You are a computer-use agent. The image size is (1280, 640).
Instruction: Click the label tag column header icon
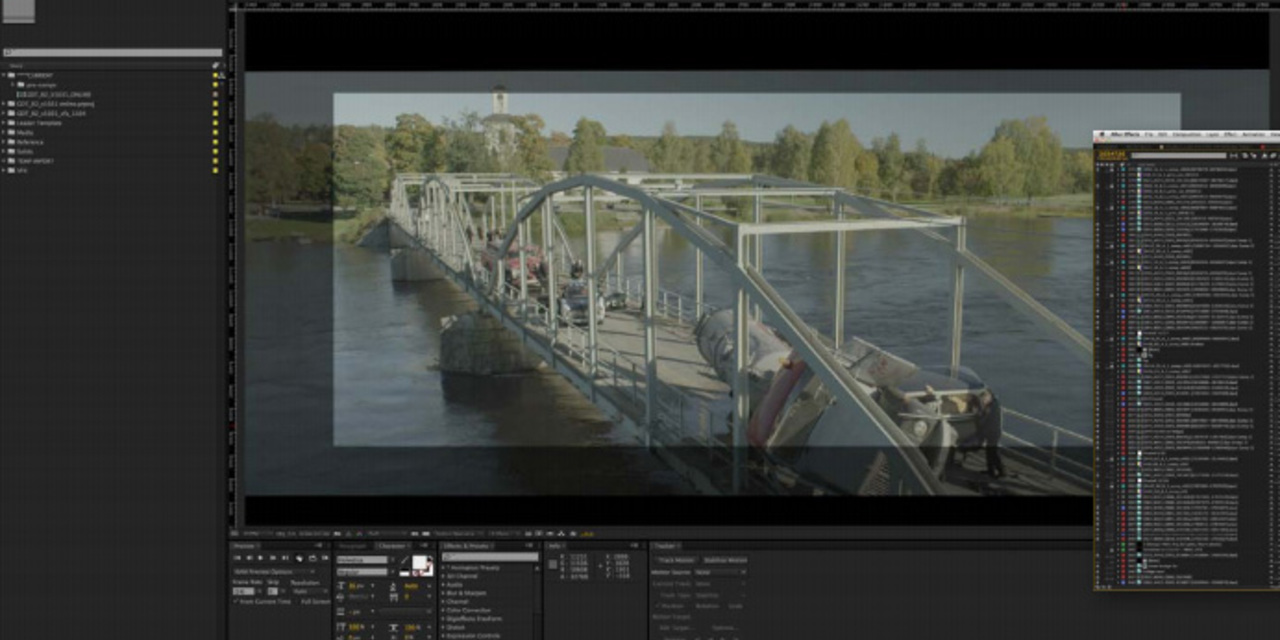pos(215,66)
